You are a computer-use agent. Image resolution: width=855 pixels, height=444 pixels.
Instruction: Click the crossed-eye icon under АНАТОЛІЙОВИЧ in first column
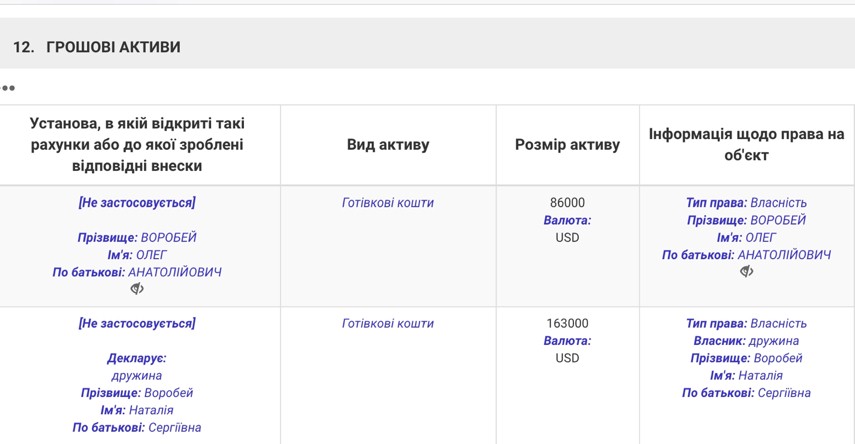tap(137, 289)
